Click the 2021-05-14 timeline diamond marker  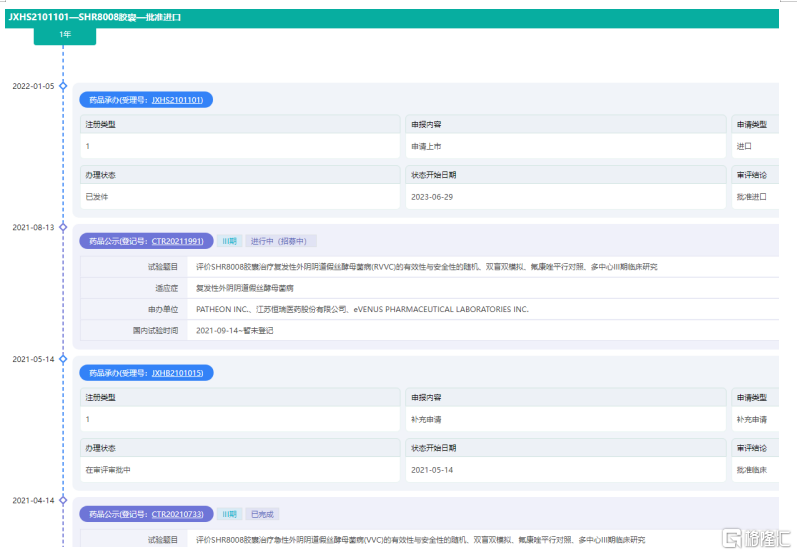click(x=63, y=359)
